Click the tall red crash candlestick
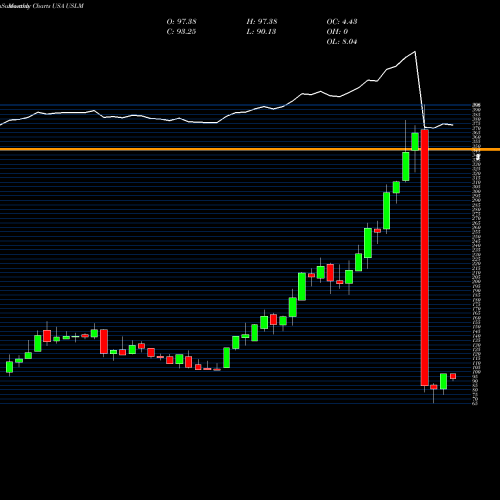 [425, 257]
